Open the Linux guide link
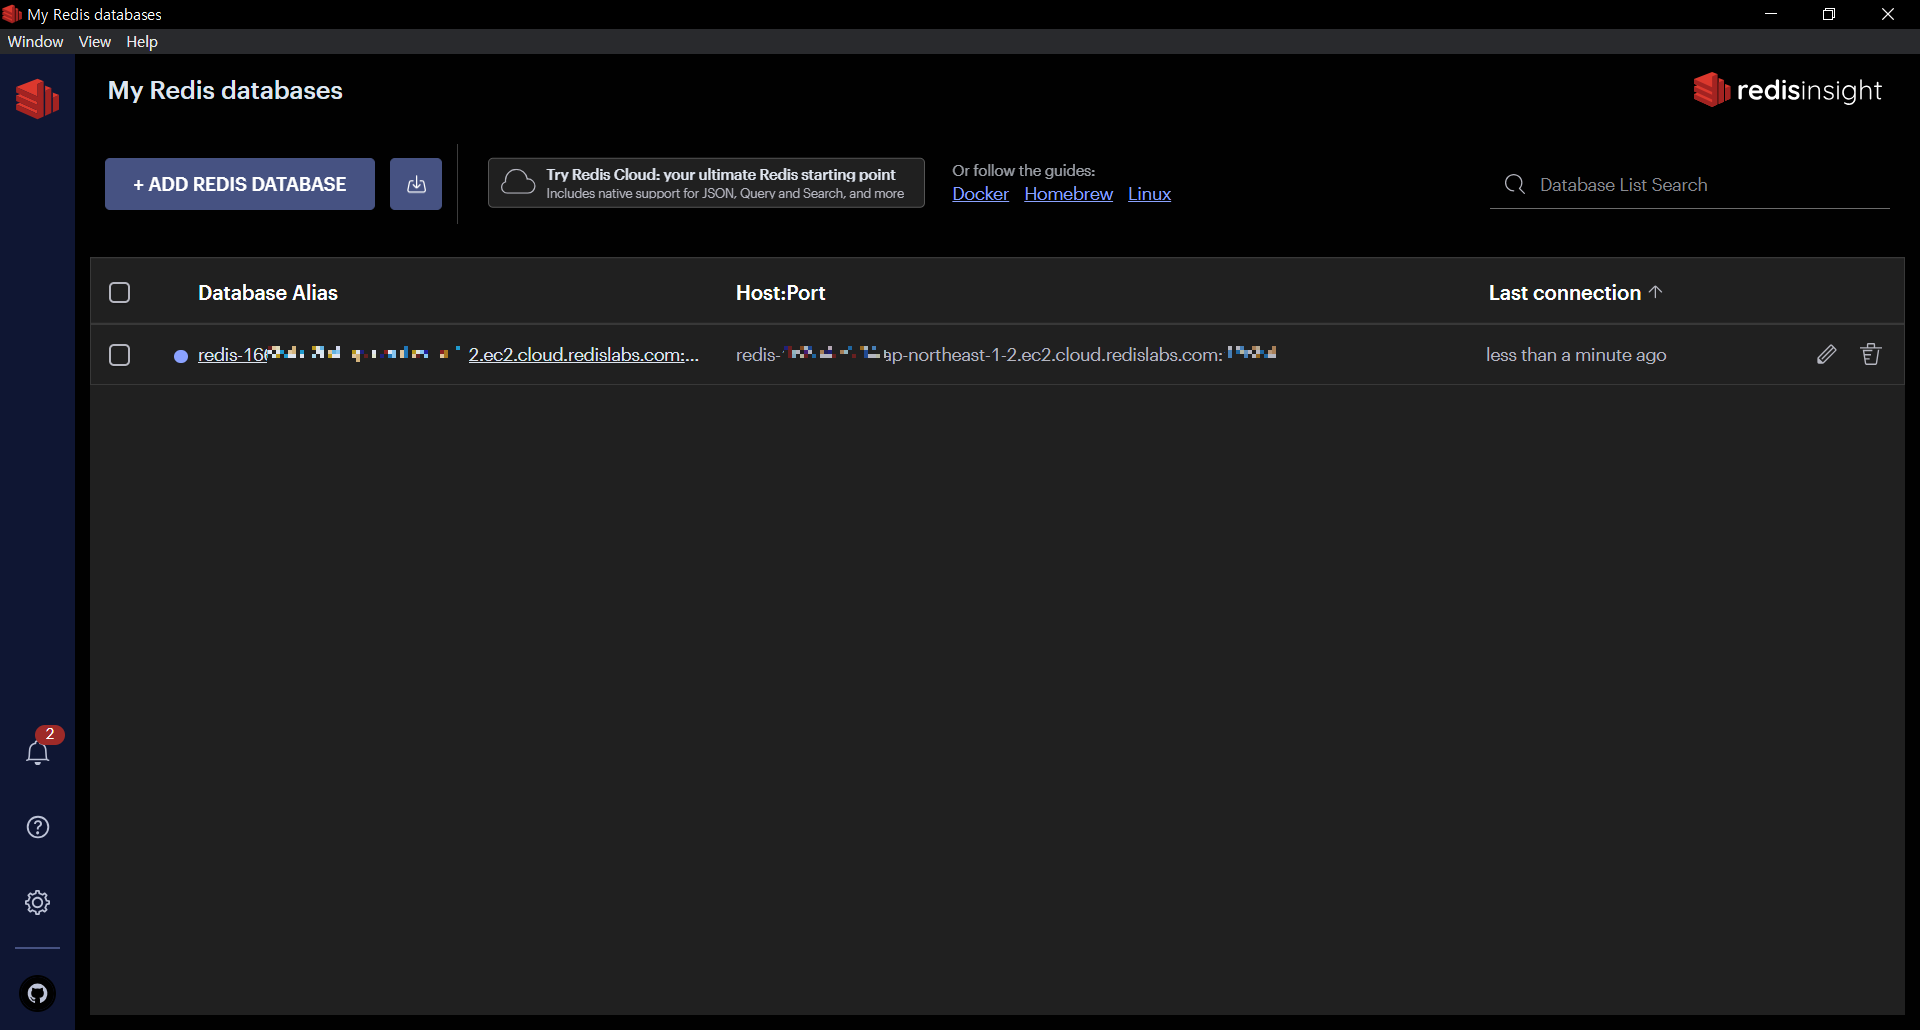The height and width of the screenshot is (1030, 1920). [1149, 194]
